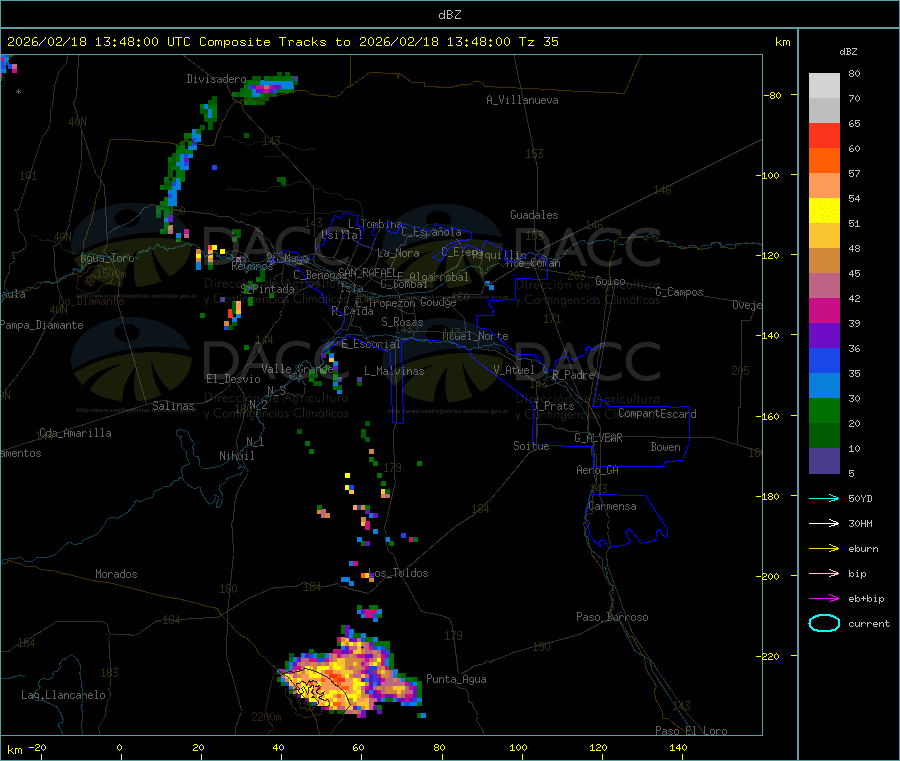Click the blue 35-36 dBZ swatch

(x=824, y=360)
